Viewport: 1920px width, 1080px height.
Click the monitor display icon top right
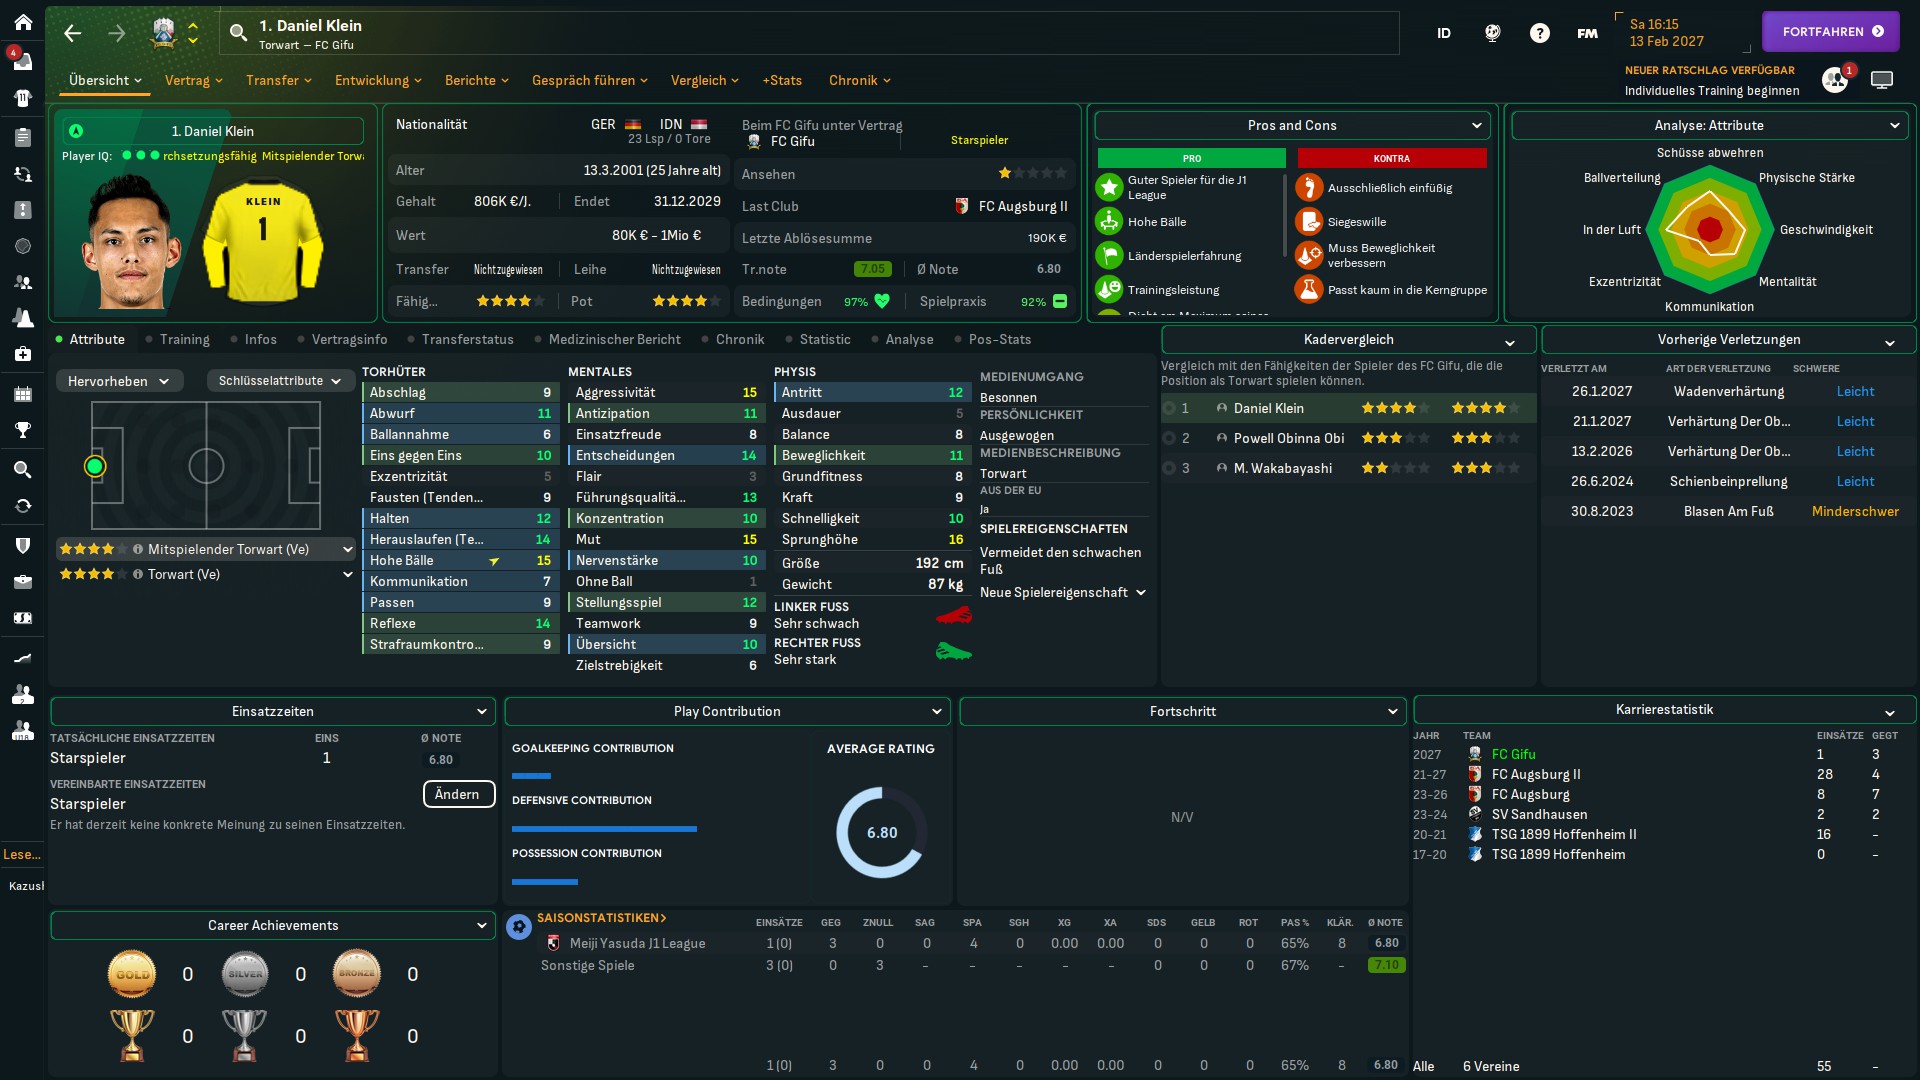click(x=1881, y=80)
